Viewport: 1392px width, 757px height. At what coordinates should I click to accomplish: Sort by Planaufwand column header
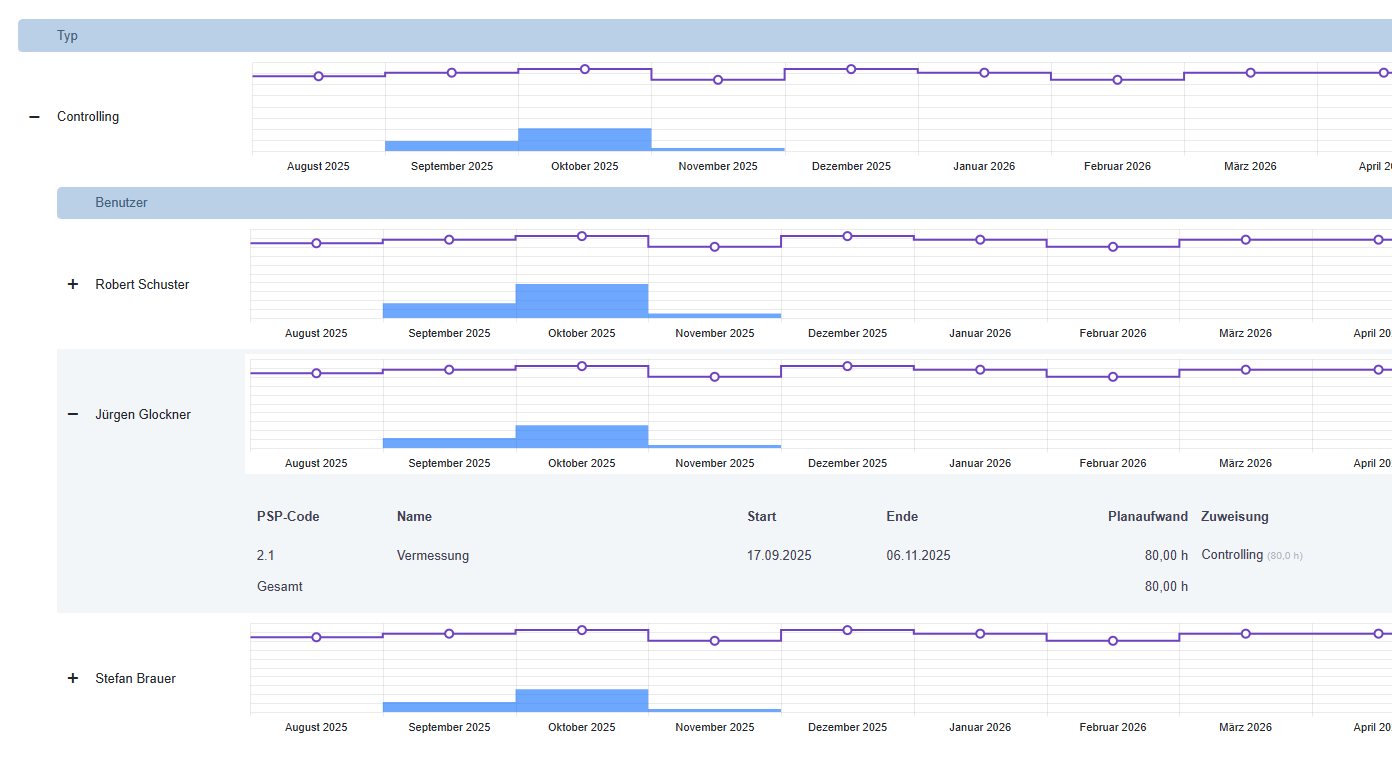(x=1148, y=517)
